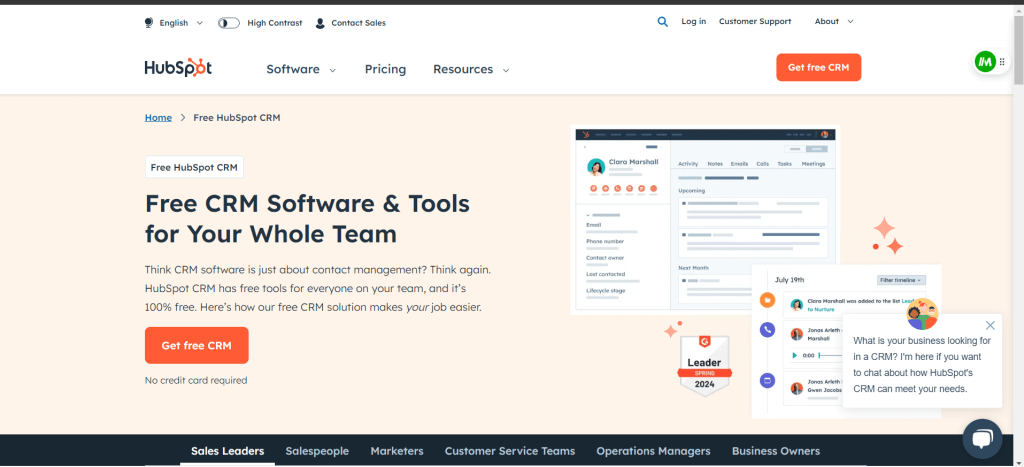Select the Marketers tab
1024x467 pixels.
click(x=397, y=451)
